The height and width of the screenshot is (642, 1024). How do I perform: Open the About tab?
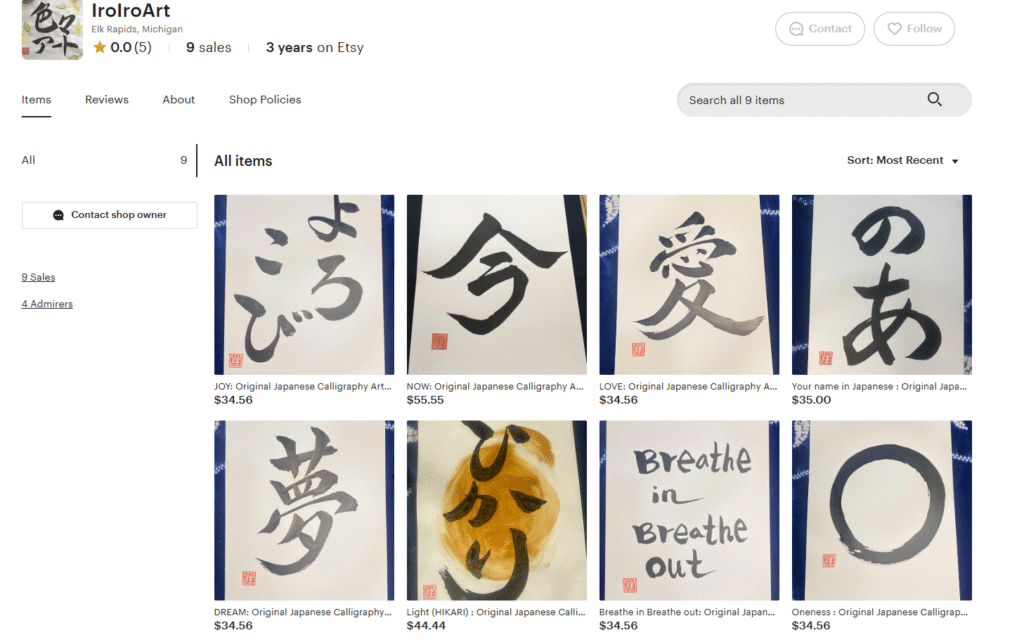pyautogui.click(x=178, y=100)
